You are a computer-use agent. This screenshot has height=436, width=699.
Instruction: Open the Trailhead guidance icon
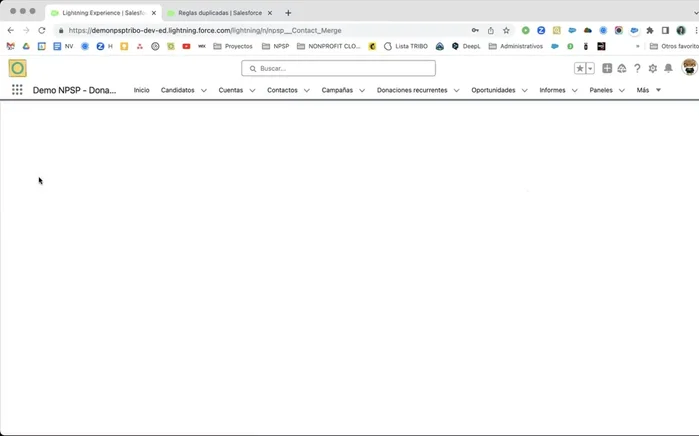[622, 68]
